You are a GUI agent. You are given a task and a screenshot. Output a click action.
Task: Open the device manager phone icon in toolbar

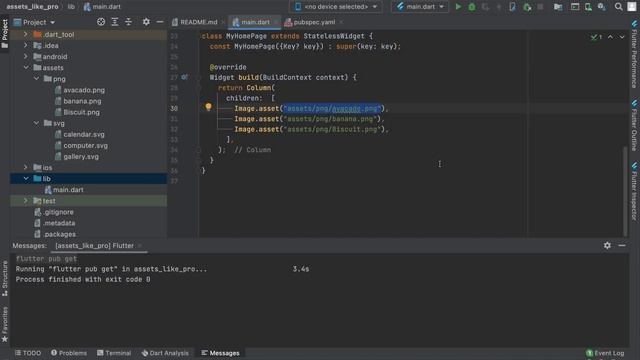(x=588, y=7)
